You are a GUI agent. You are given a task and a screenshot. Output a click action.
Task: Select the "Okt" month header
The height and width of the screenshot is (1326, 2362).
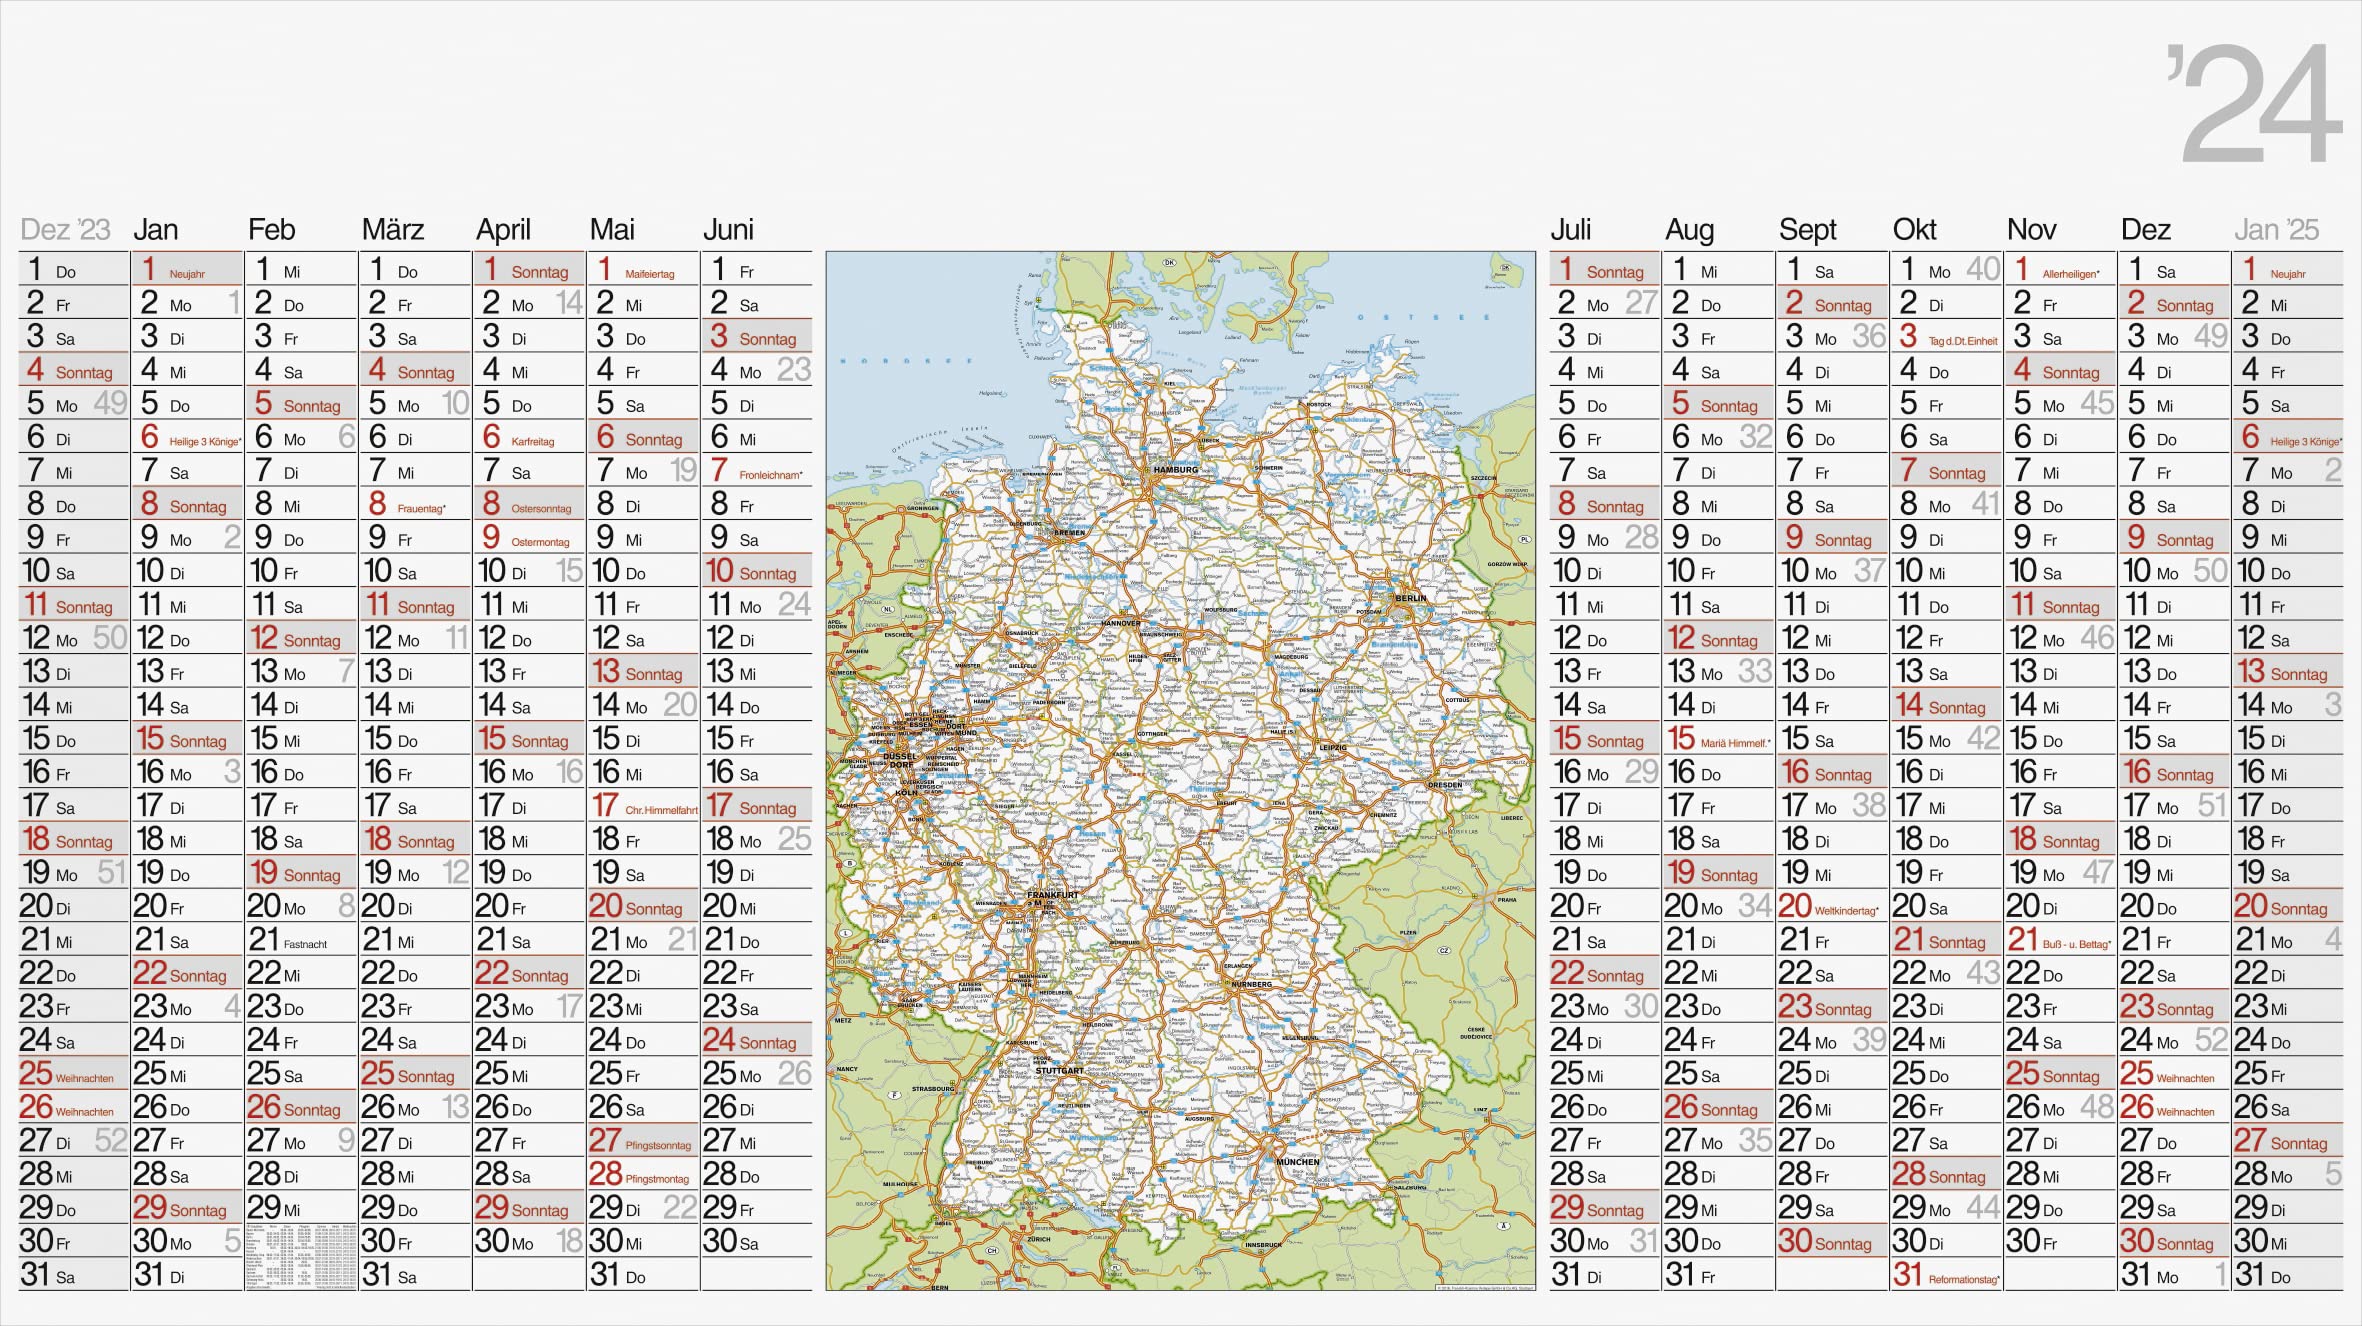[1915, 230]
